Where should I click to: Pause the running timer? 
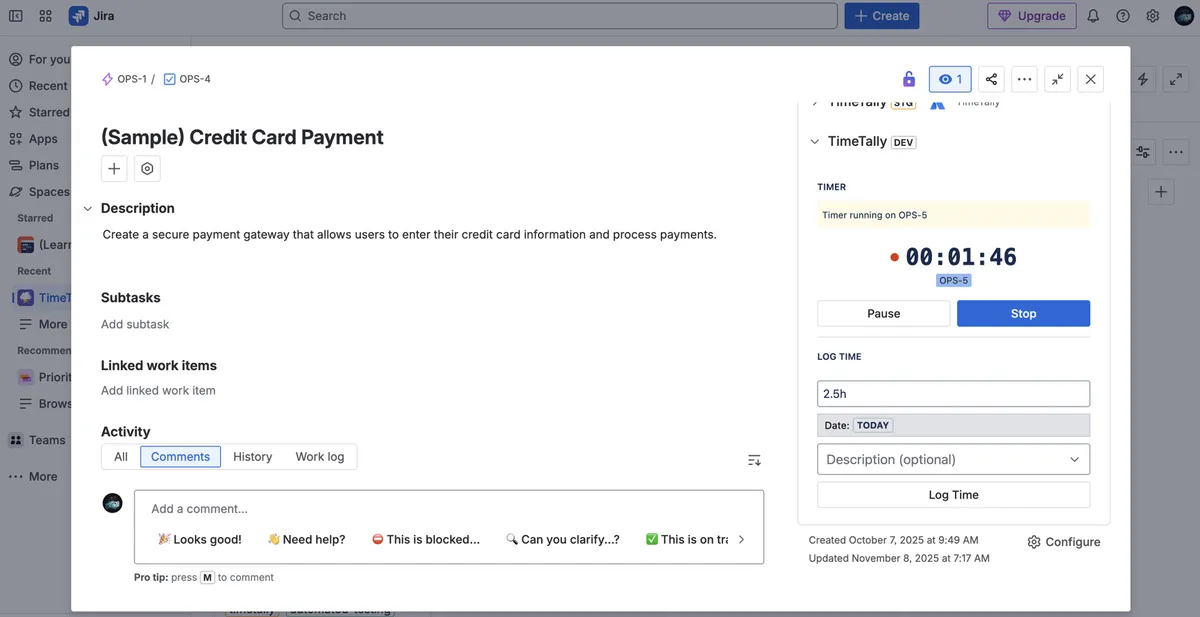point(884,313)
